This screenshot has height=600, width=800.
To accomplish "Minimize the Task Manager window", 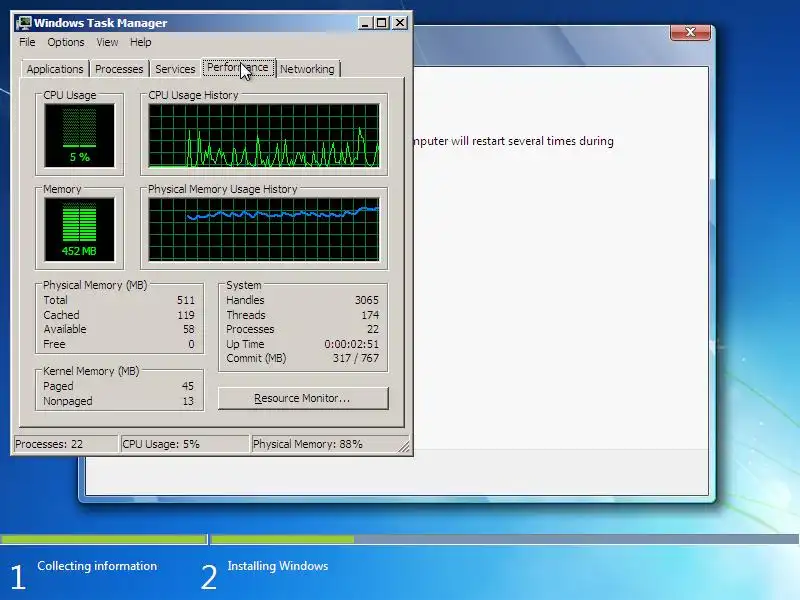I will (365, 23).
